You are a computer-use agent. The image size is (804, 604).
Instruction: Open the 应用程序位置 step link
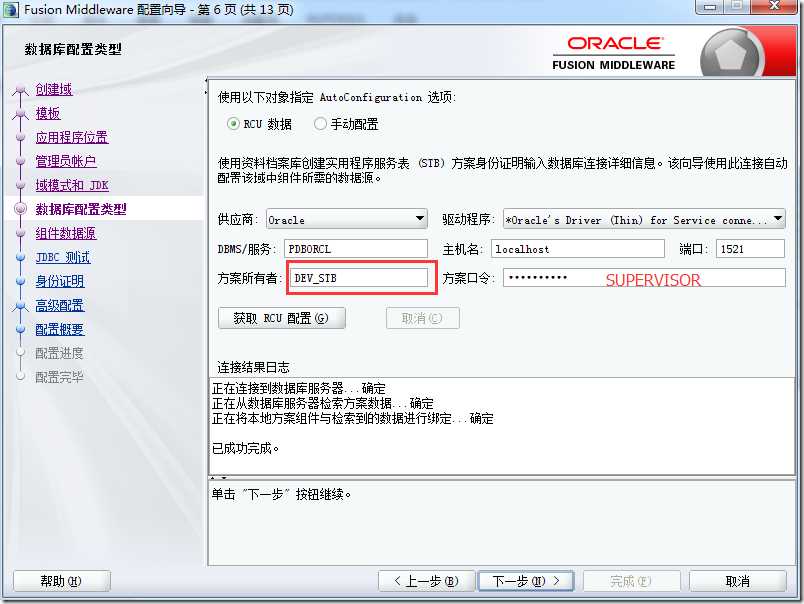click(72, 137)
